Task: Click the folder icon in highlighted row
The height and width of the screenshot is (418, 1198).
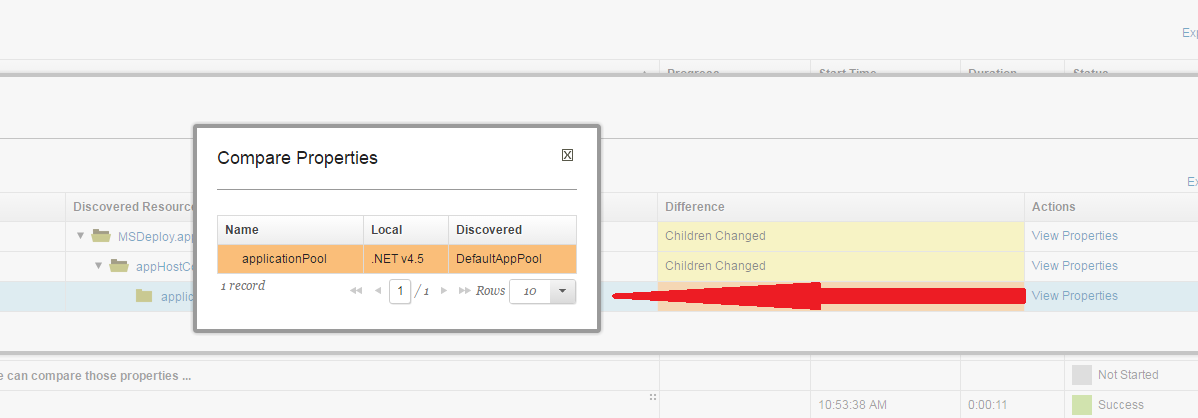Action: pos(144,296)
